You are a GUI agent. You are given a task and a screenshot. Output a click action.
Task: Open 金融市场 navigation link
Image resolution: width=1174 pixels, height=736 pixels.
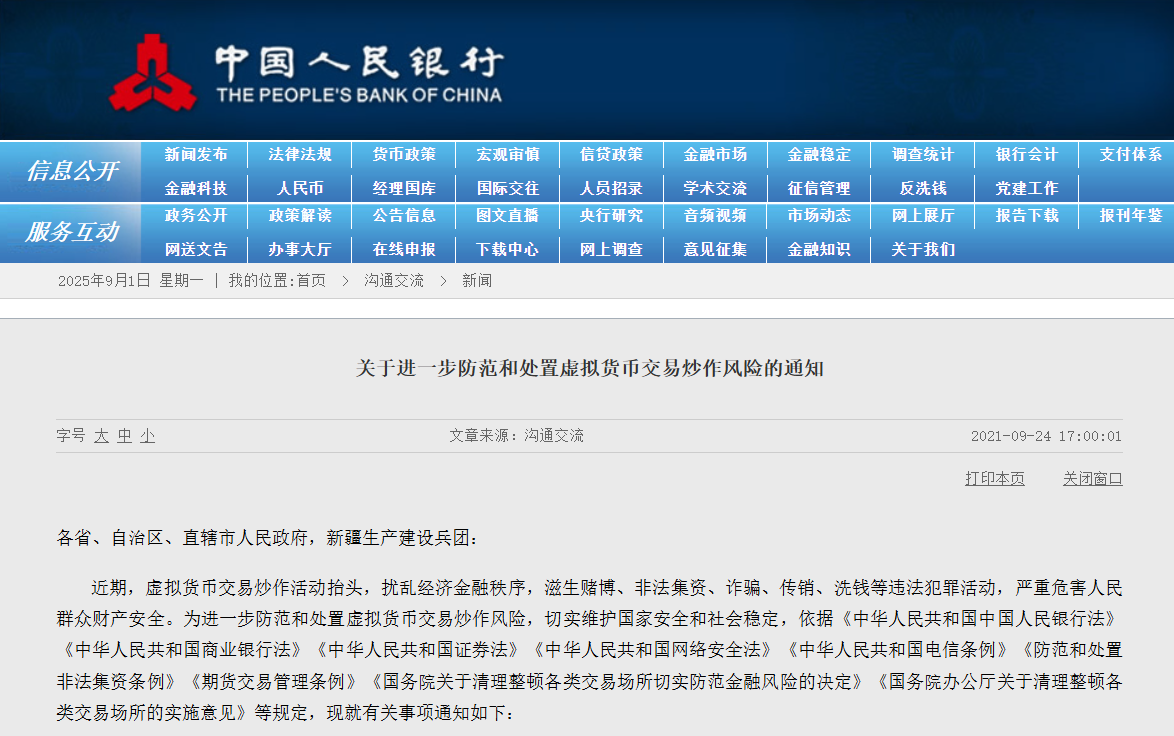(x=715, y=155)
